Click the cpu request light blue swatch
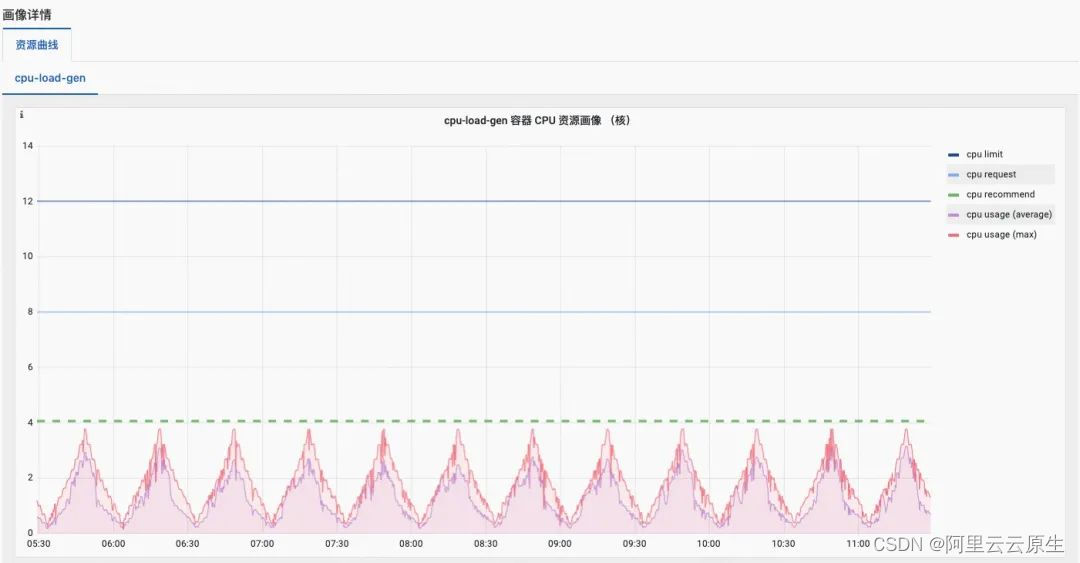Screen dimensions: 1080x563 (953, 175)
